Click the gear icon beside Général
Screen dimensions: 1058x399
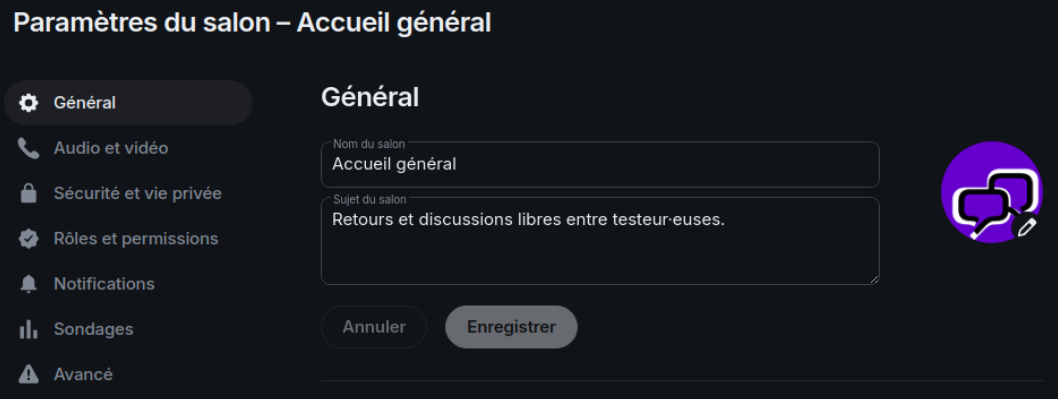(x=28, y=103)
